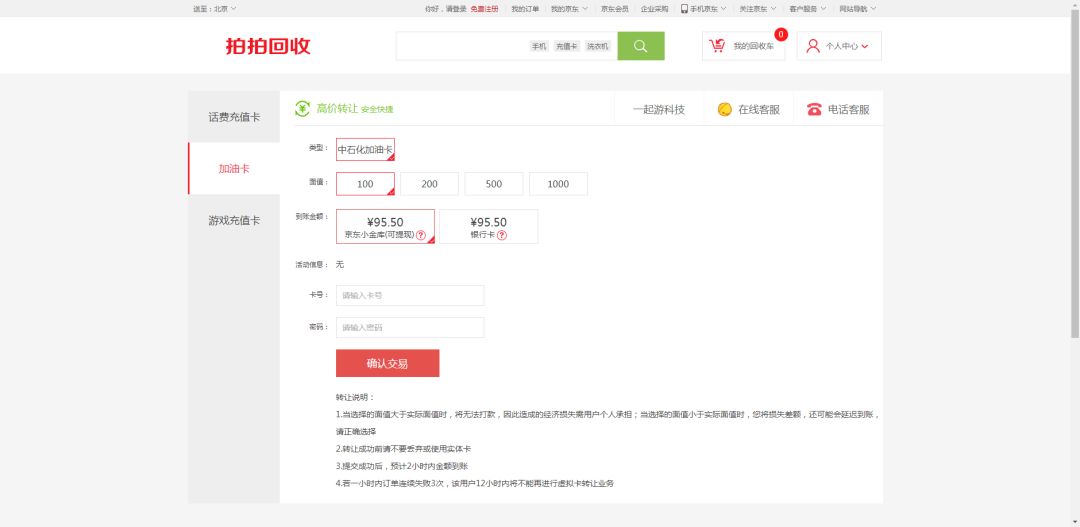The width and height of the screenshot is (1080, 527).
Task: Select the 中石化加油卡 type option
Action: point(365,149)
